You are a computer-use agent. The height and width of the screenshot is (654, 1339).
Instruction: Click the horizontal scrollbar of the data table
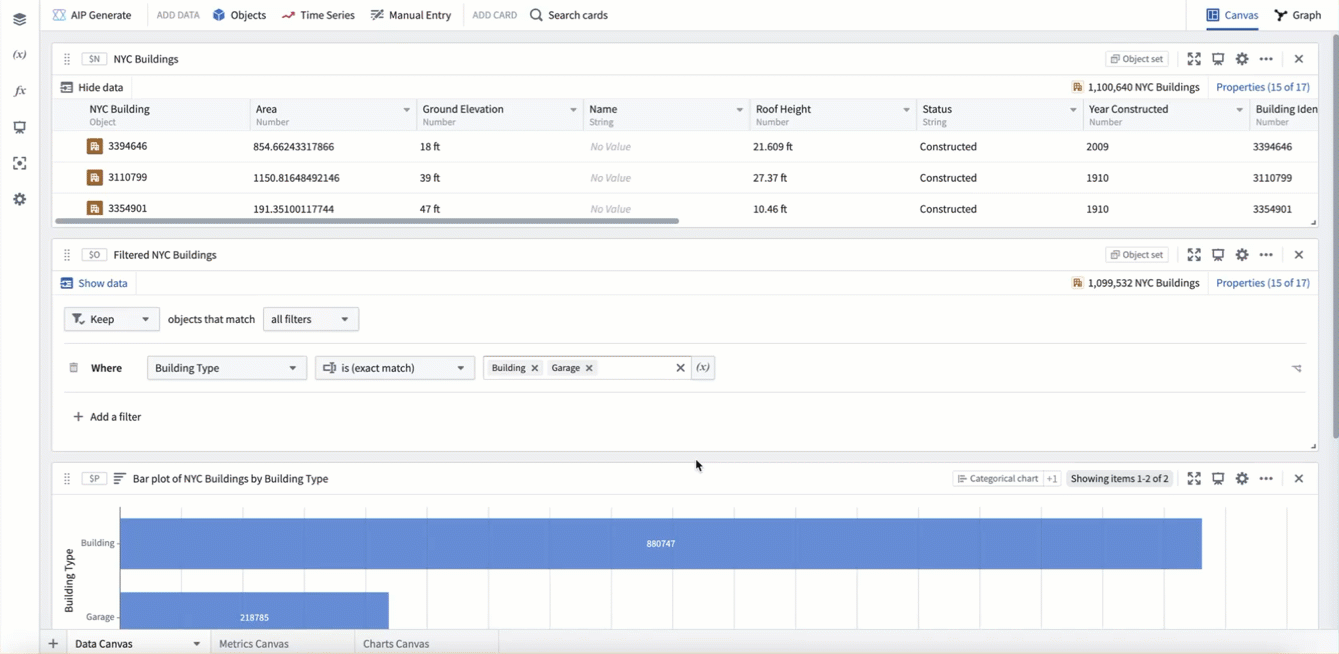coord(366,221)
